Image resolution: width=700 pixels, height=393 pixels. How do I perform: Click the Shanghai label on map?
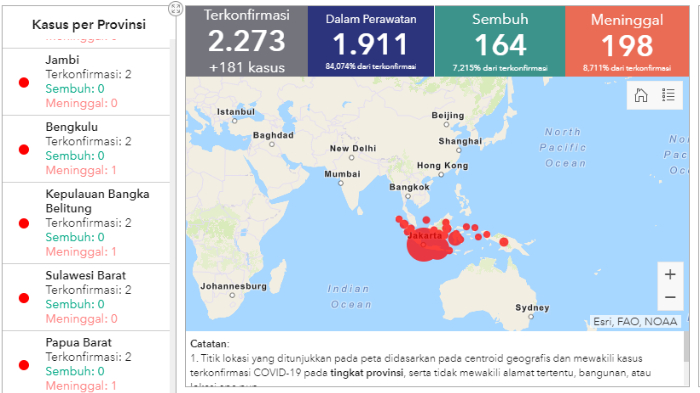click(460, 141)
